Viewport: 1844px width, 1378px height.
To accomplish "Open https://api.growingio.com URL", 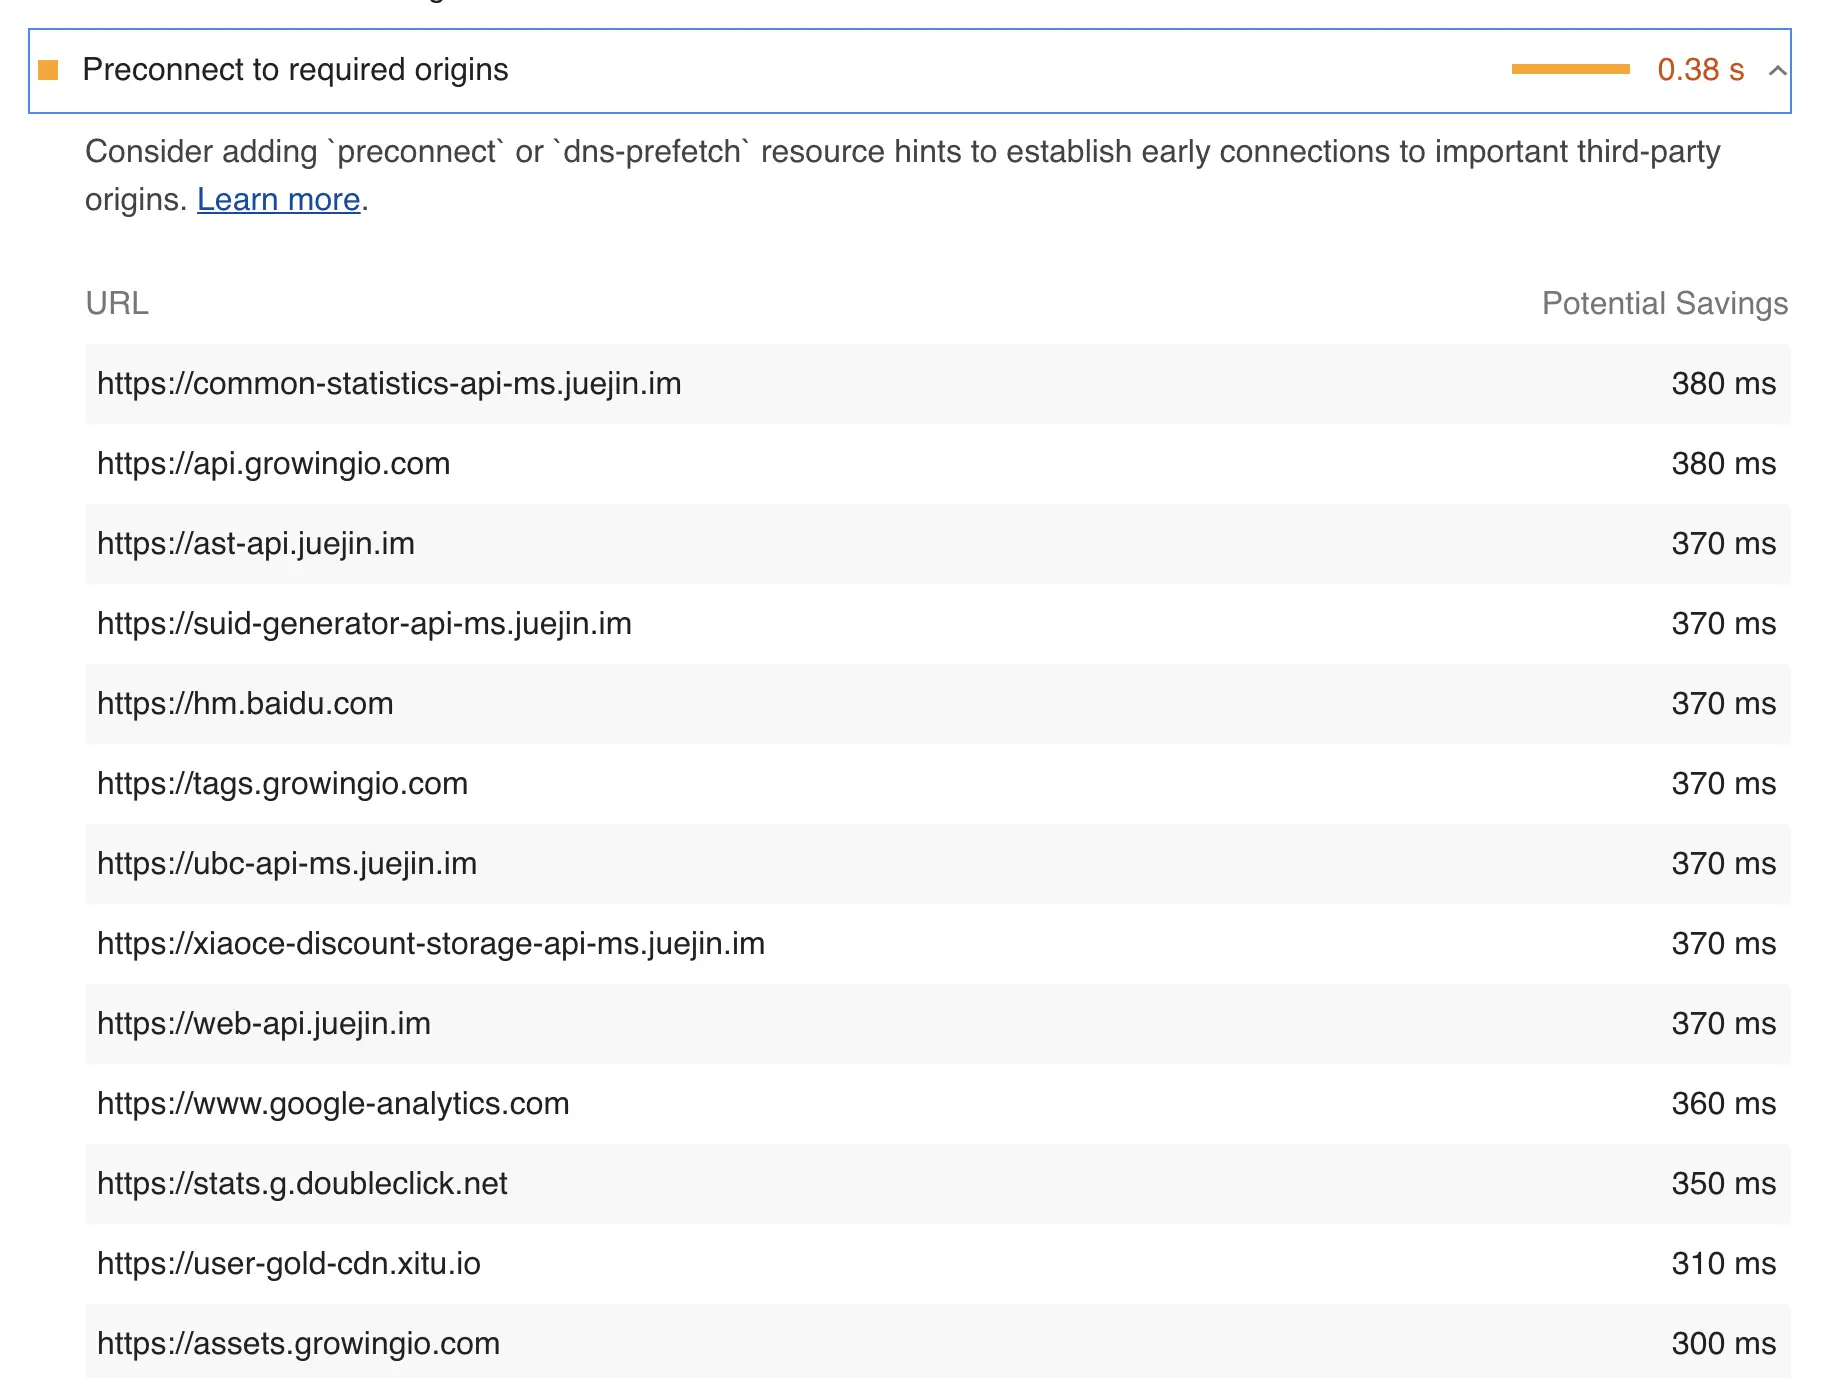I will tap(273, 464).
